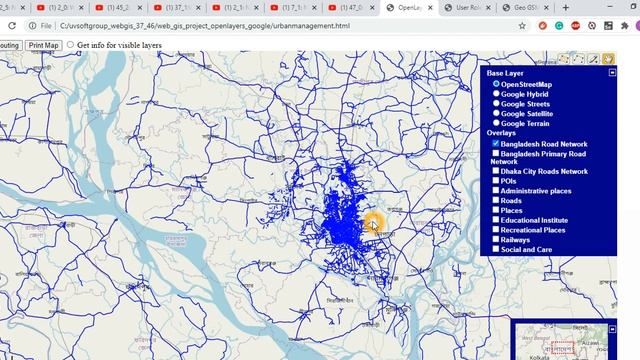This screenshot has height=360, width=640.
Task: Switch to the (1) 47_0 YouTube tab
Action: pyautogui.click(x=350, y=7)
